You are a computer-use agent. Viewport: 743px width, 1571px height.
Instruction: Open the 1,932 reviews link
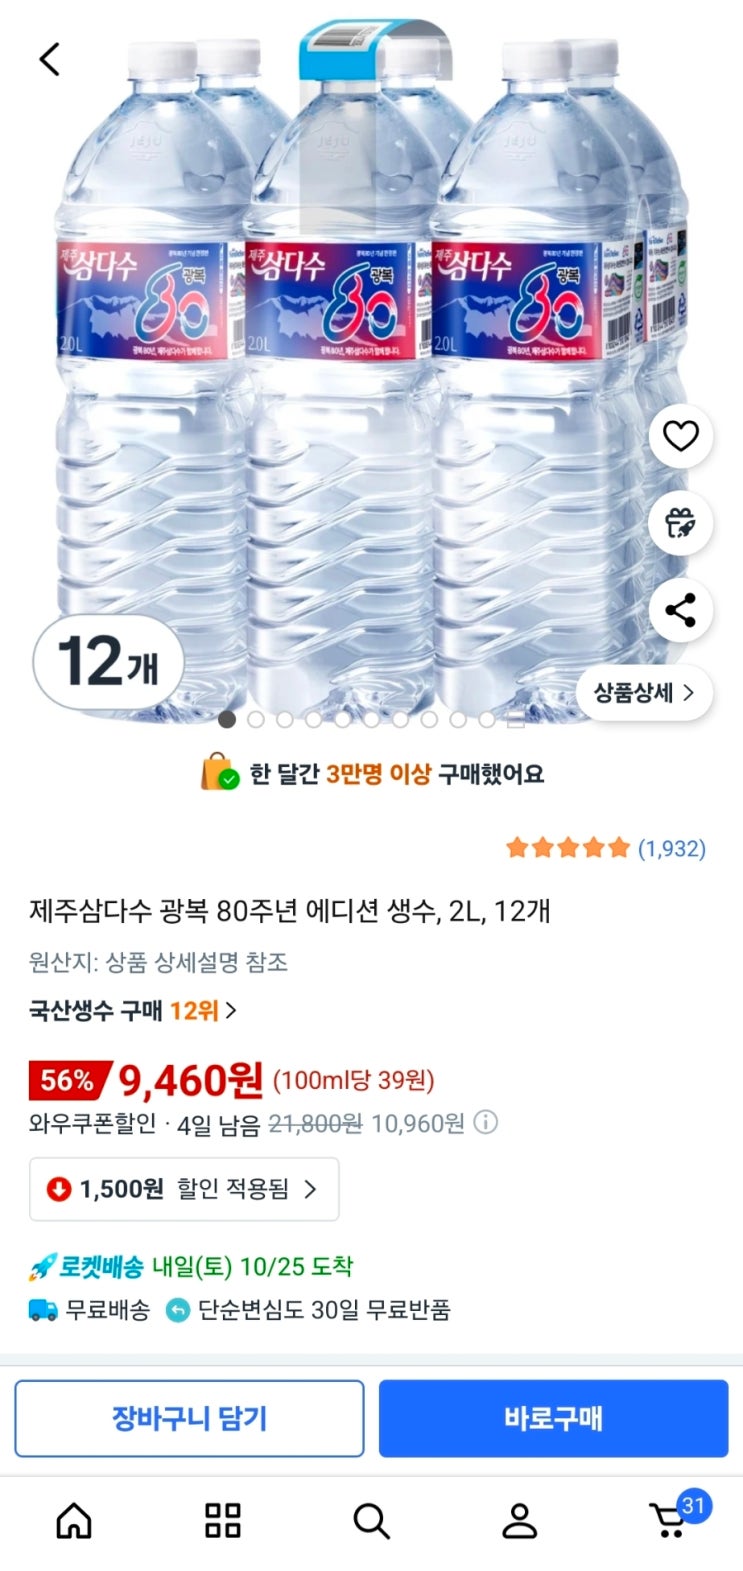(x=671, y=848)
